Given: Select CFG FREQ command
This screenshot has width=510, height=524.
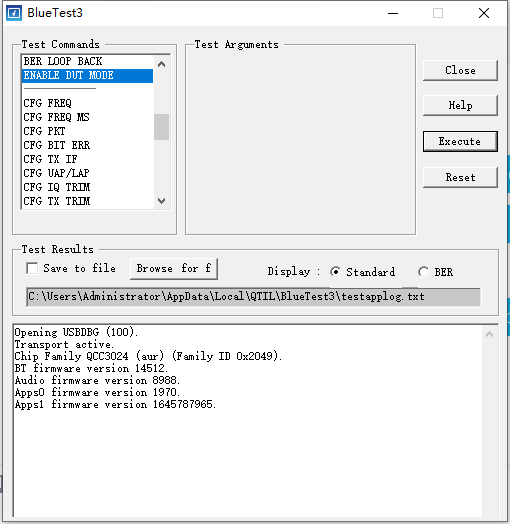Looking at the screenshot, I should (x=88, y=103).
